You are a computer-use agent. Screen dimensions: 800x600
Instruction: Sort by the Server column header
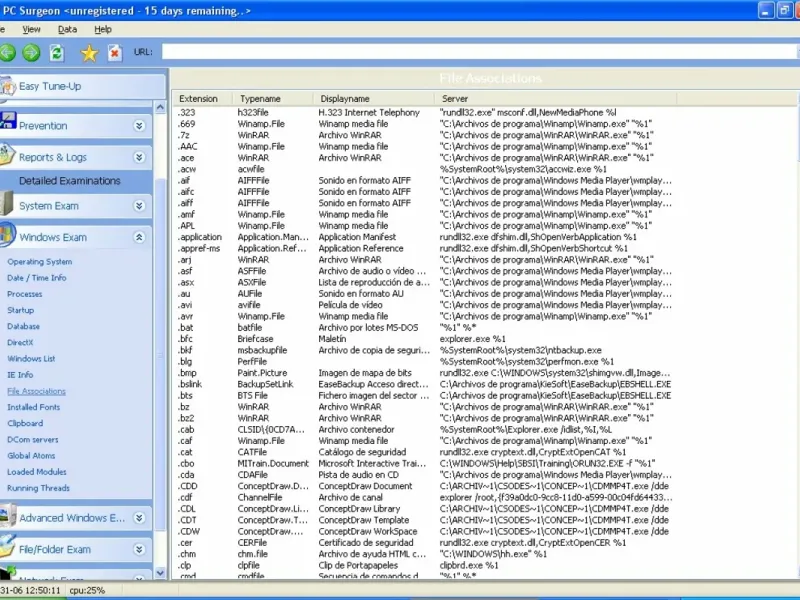[x=555, y=98]
